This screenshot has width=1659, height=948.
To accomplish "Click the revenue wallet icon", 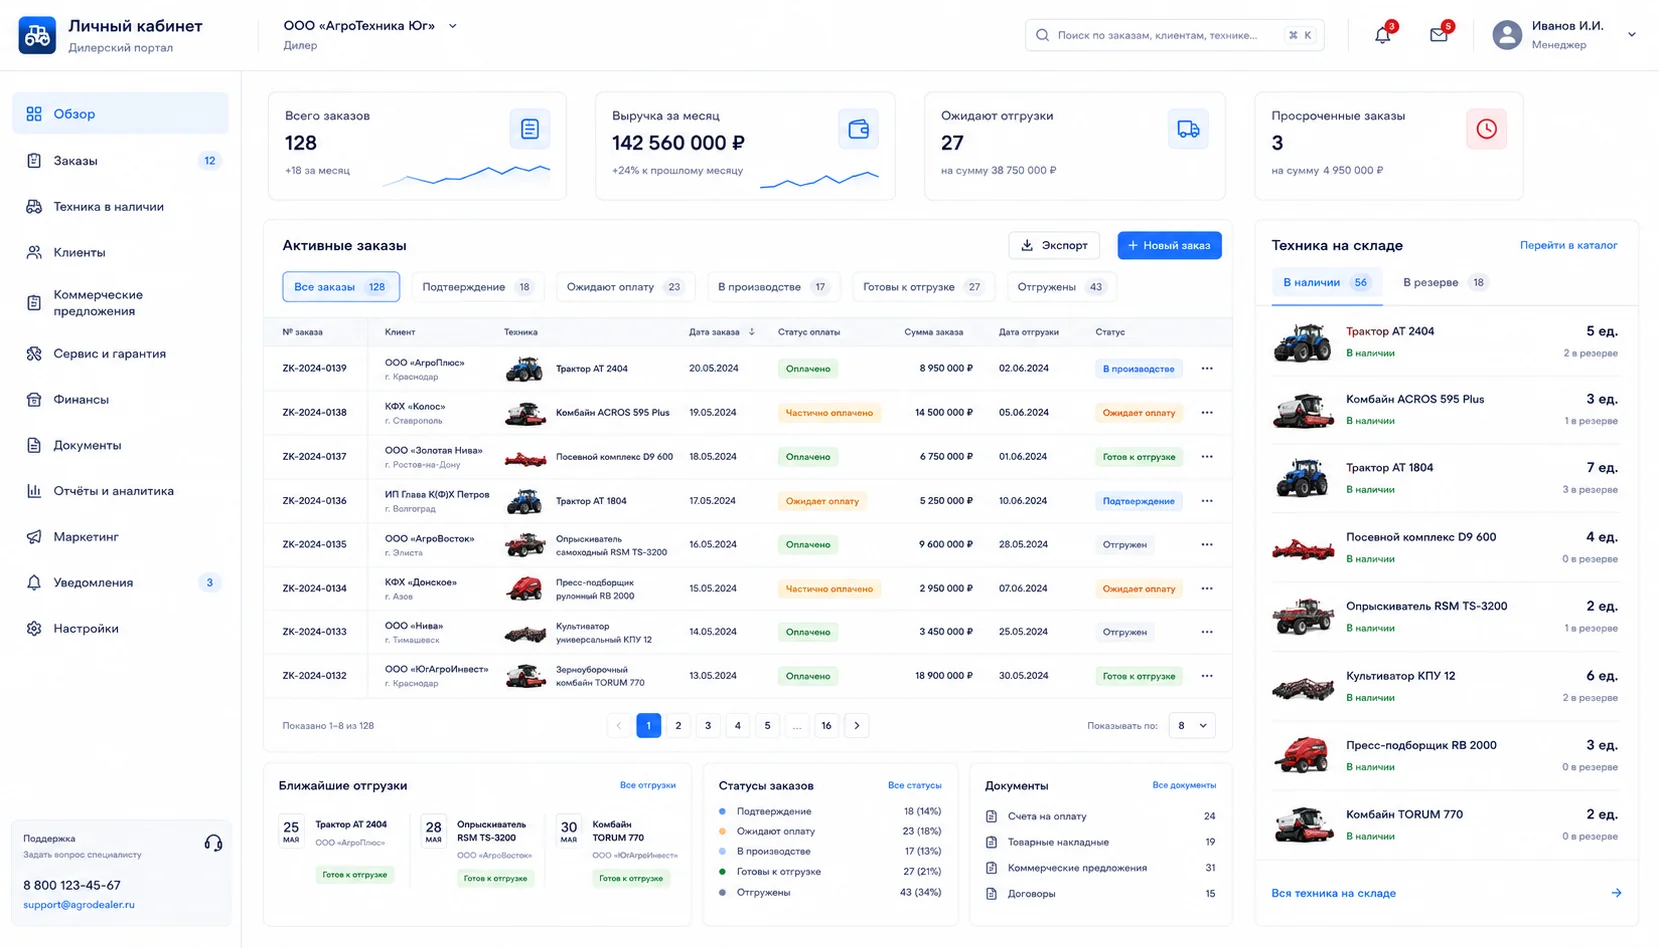I will [x=858, y=129].
